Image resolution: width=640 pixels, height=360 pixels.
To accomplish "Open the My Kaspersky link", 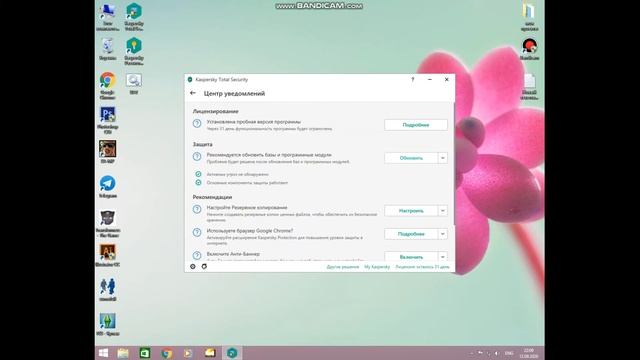I will tap(377, 267).
